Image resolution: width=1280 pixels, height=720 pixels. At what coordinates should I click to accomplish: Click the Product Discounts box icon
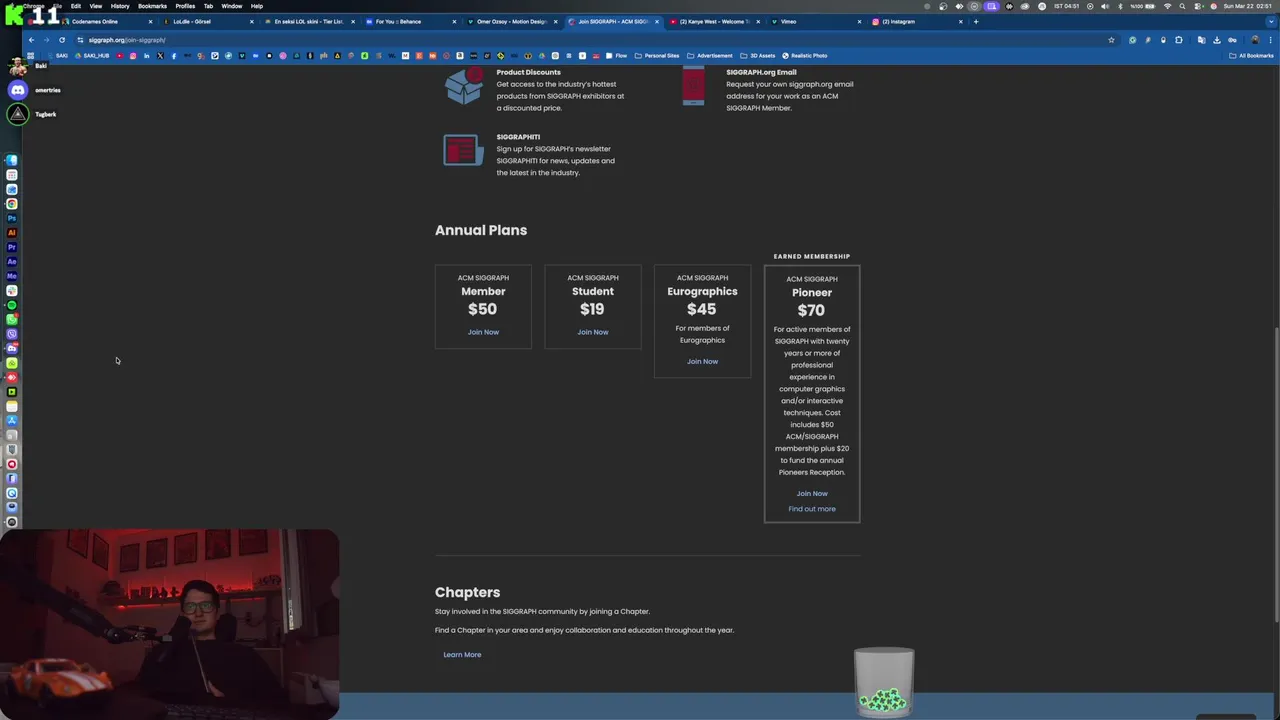(464, 85)
